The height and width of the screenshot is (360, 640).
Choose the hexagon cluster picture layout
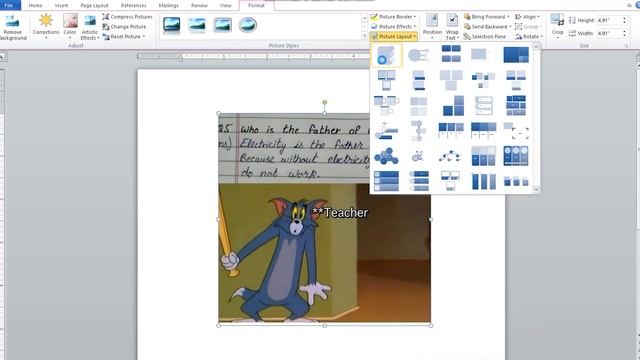[x=386, y=156]
